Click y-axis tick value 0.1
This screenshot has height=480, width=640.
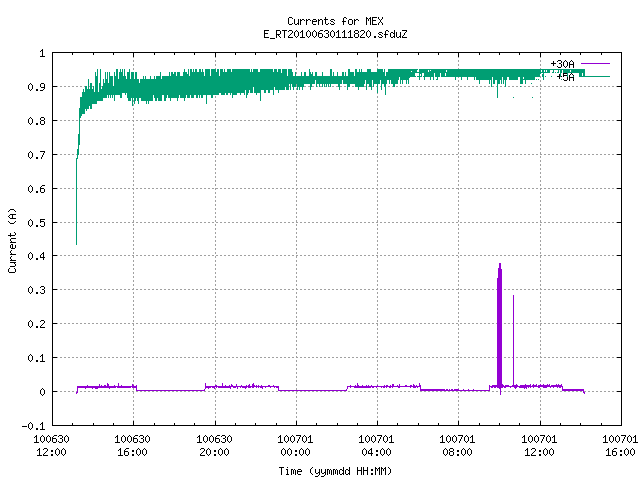[x=36, y=358]
